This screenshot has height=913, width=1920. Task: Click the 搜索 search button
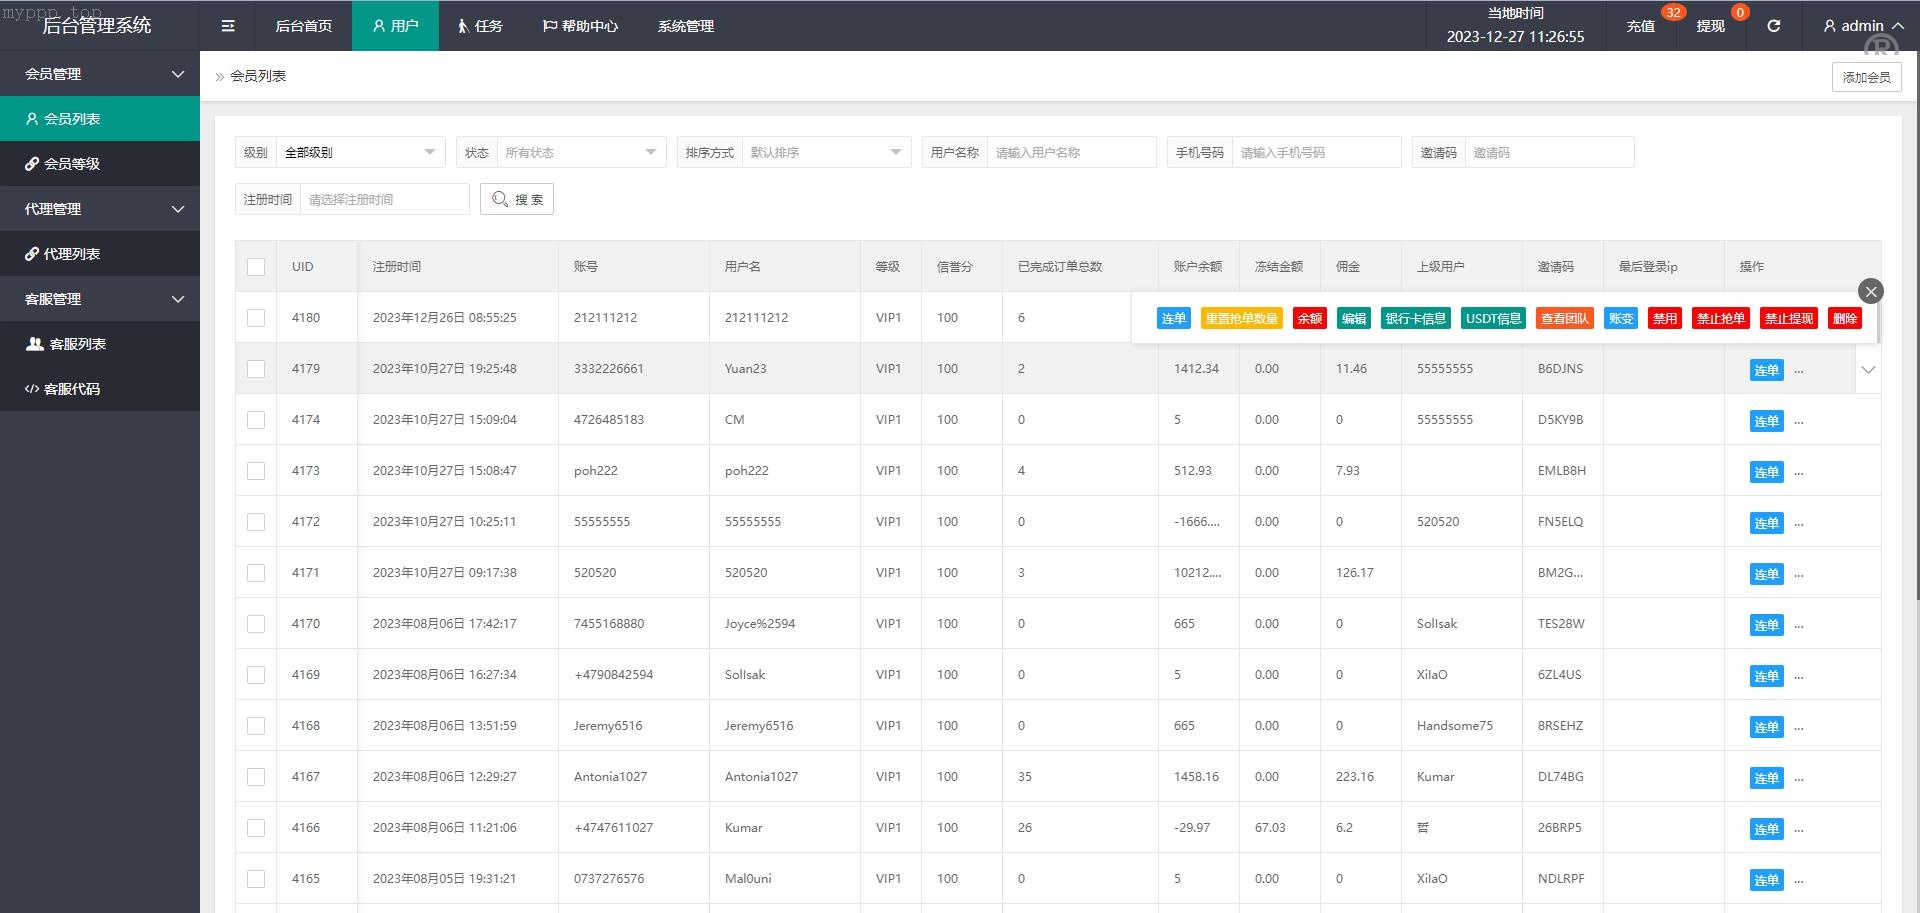click(x=517, y=200)
